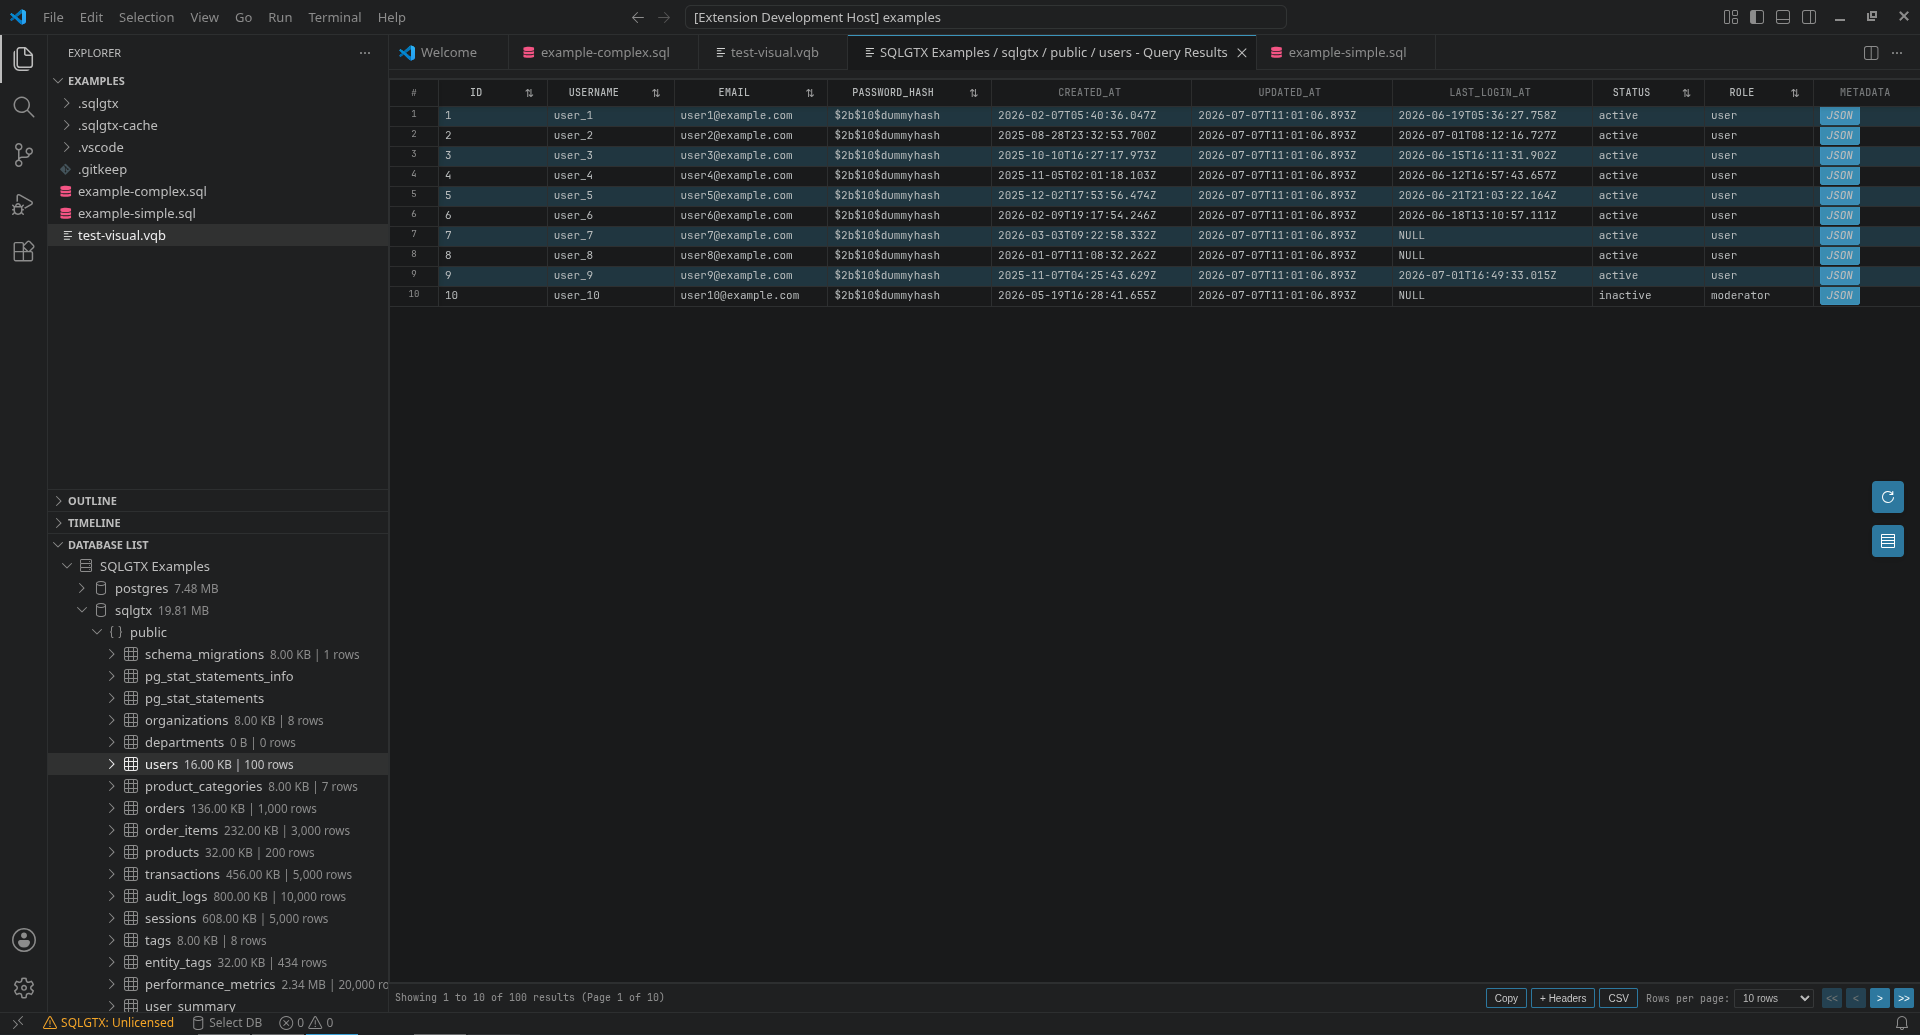1920x1035 pixels.
Task: Open notifications bell in status bar
Action: click(x=1902, y=1023)
